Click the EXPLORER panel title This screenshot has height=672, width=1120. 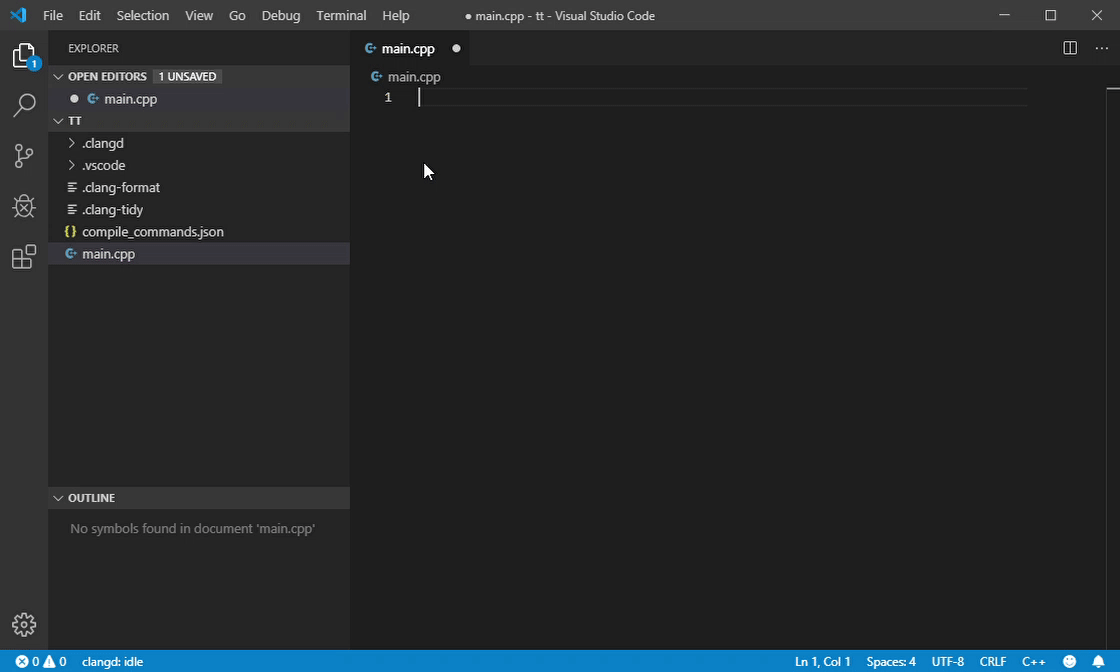94,49
